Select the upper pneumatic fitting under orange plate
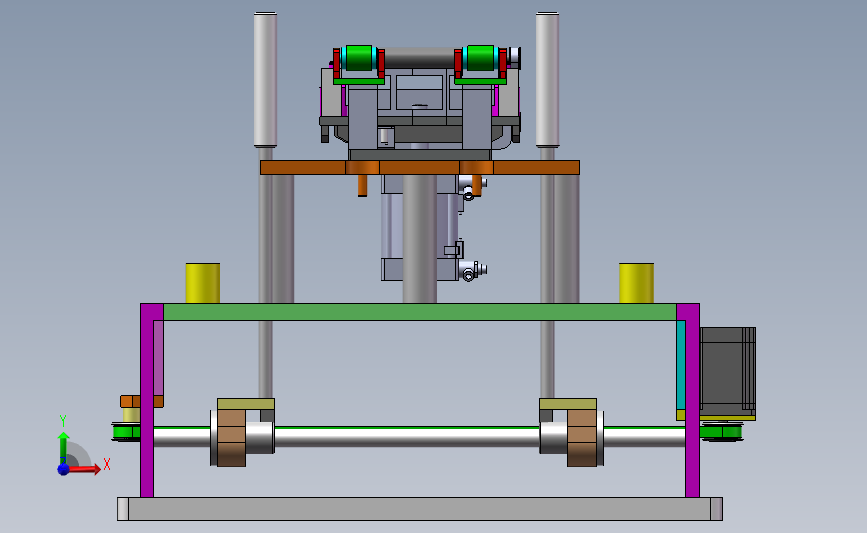 click(472, 187)
